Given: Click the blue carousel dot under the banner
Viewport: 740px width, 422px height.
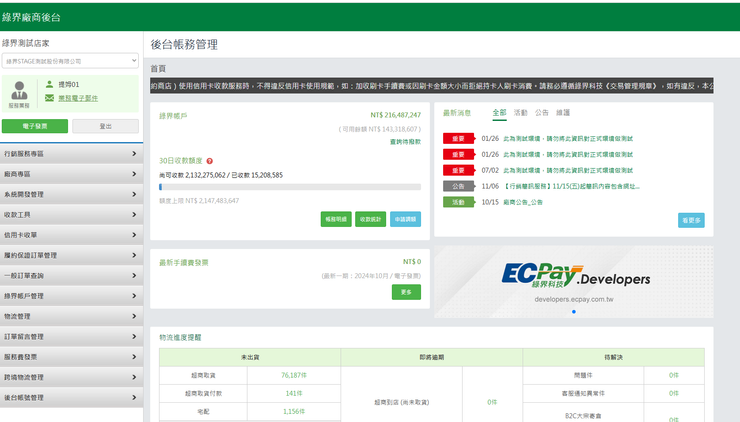Looking at the screenshot, I should pyautogui.click(x=574, y=312).
